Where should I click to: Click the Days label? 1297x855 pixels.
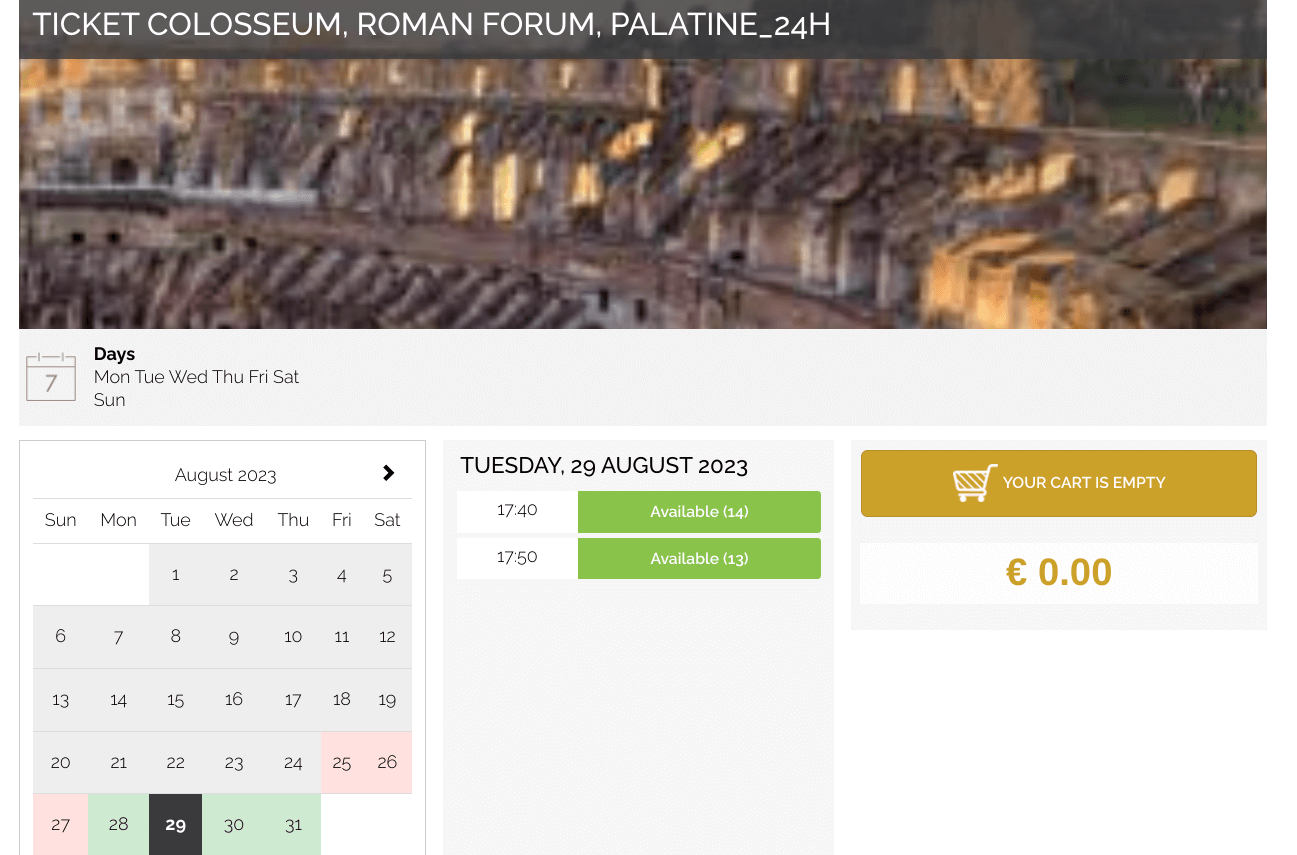[114, 354]
